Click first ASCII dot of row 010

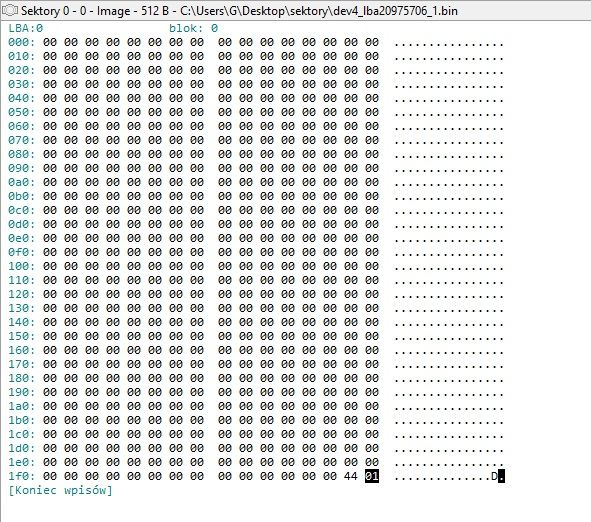[x=397, y=58]
